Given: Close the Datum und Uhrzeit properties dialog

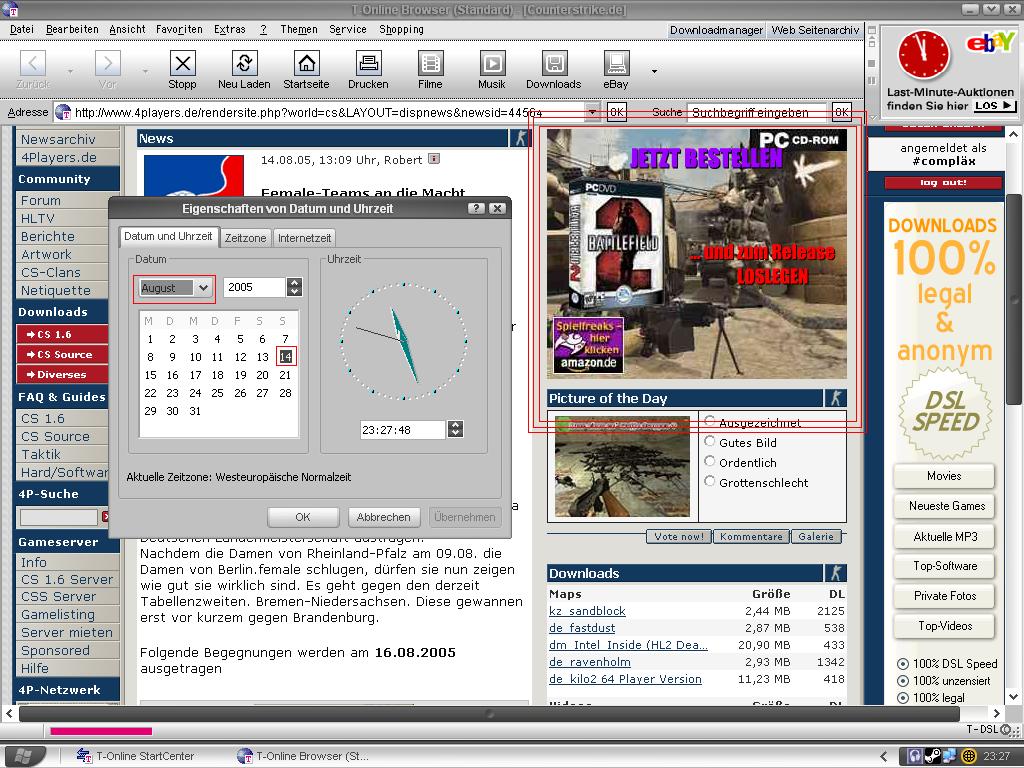Looking at the screenshot, I should point(497,208).
